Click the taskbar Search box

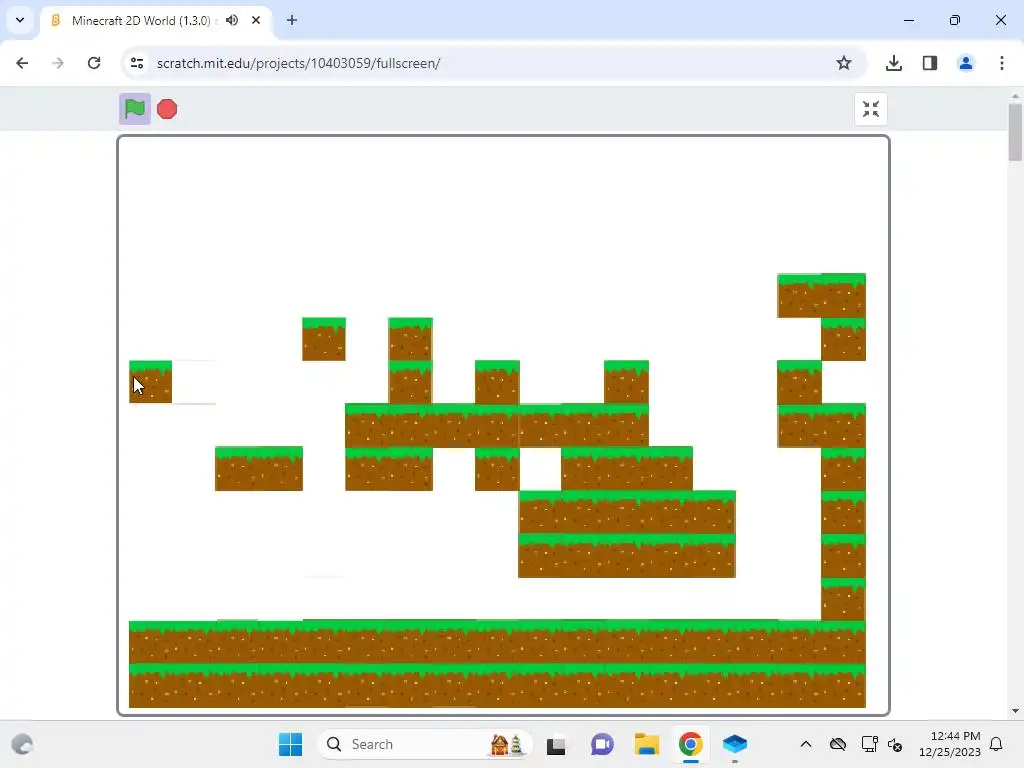pyautogui.click(x=425, y=744)
